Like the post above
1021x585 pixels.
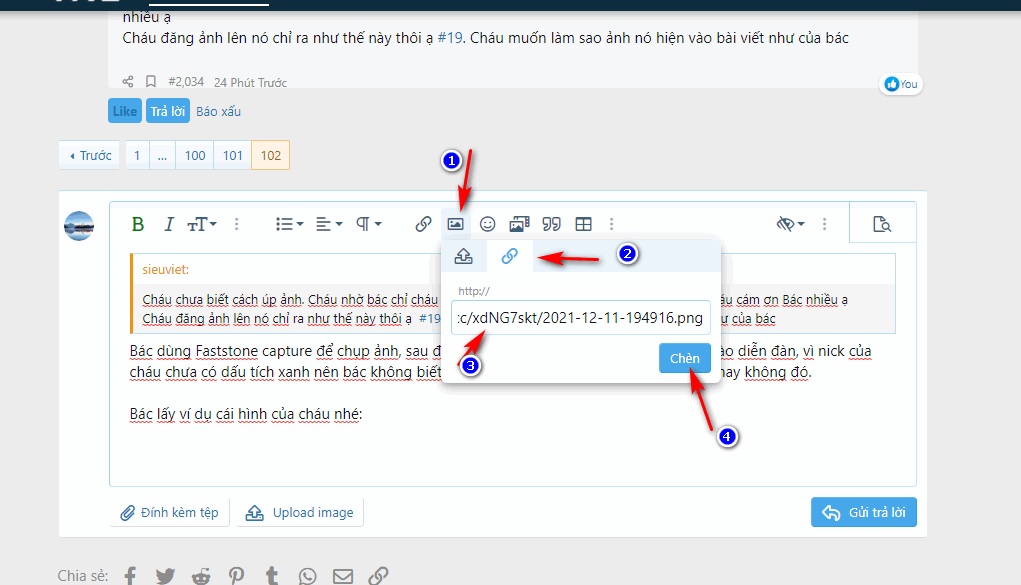pyautogui.click(x=124, y=111)
